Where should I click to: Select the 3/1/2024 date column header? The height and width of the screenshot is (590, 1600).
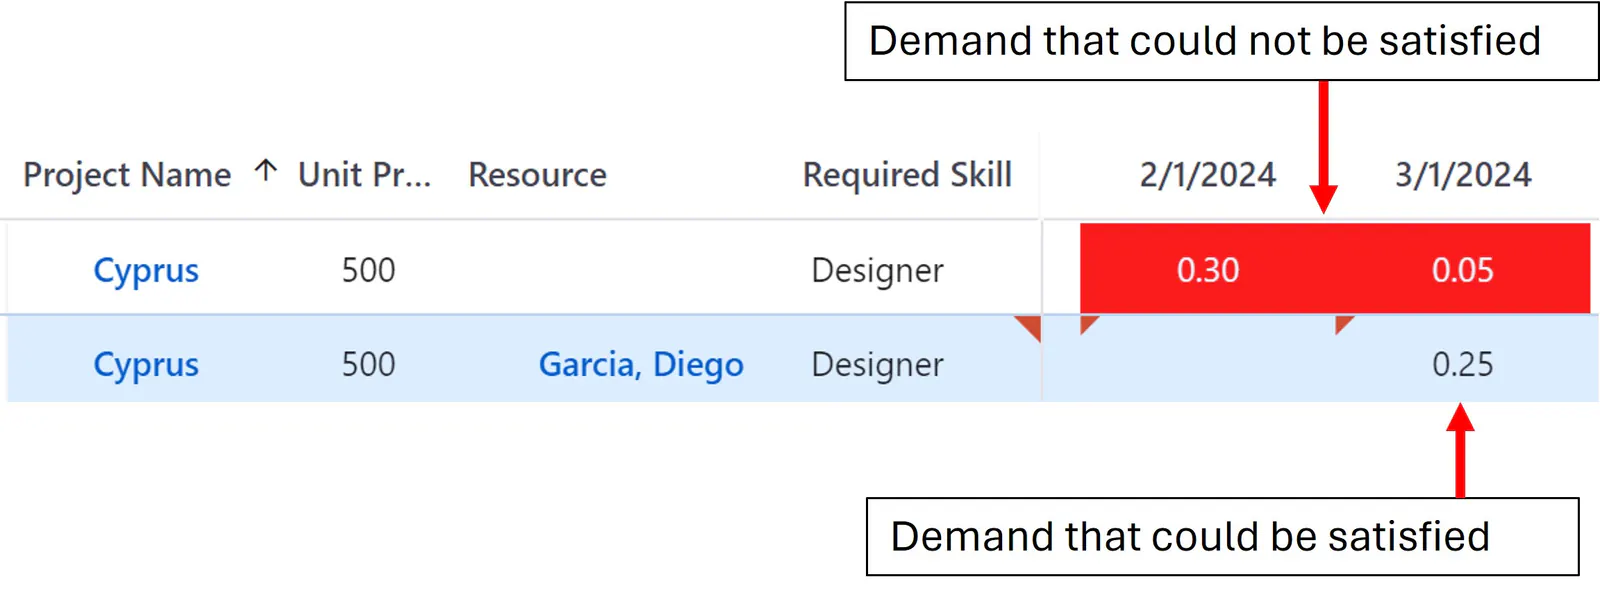tap(1463, 175)
